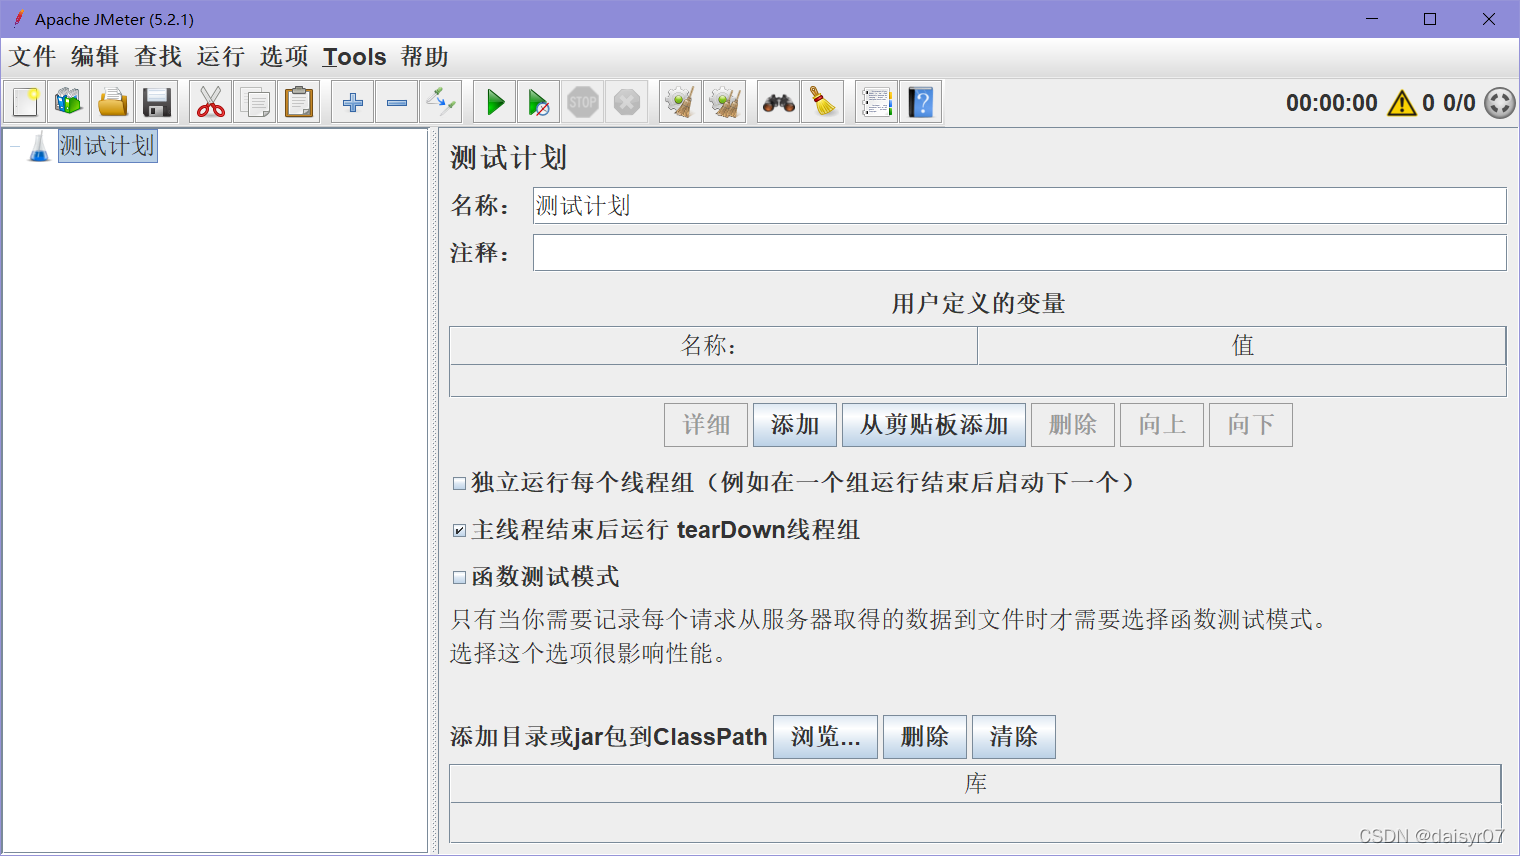
Task: Start the test with green play icon
Action: tap(495, 102)
